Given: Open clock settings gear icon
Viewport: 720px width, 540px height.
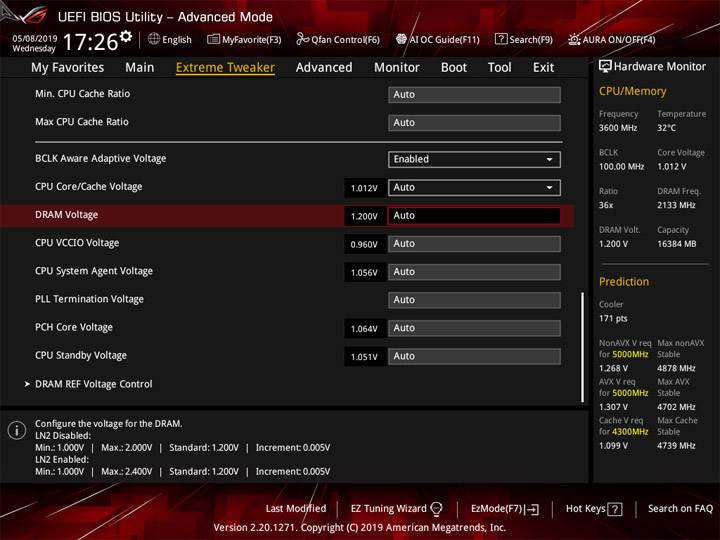Looking at the screenshot, I should point(126,36).
